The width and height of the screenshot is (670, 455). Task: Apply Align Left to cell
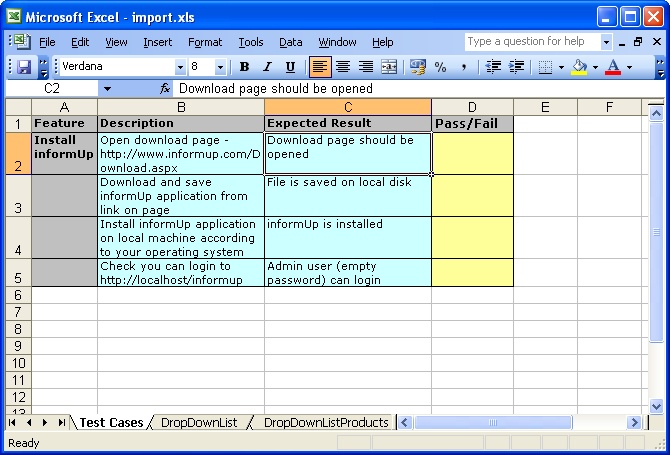[320, 67]
